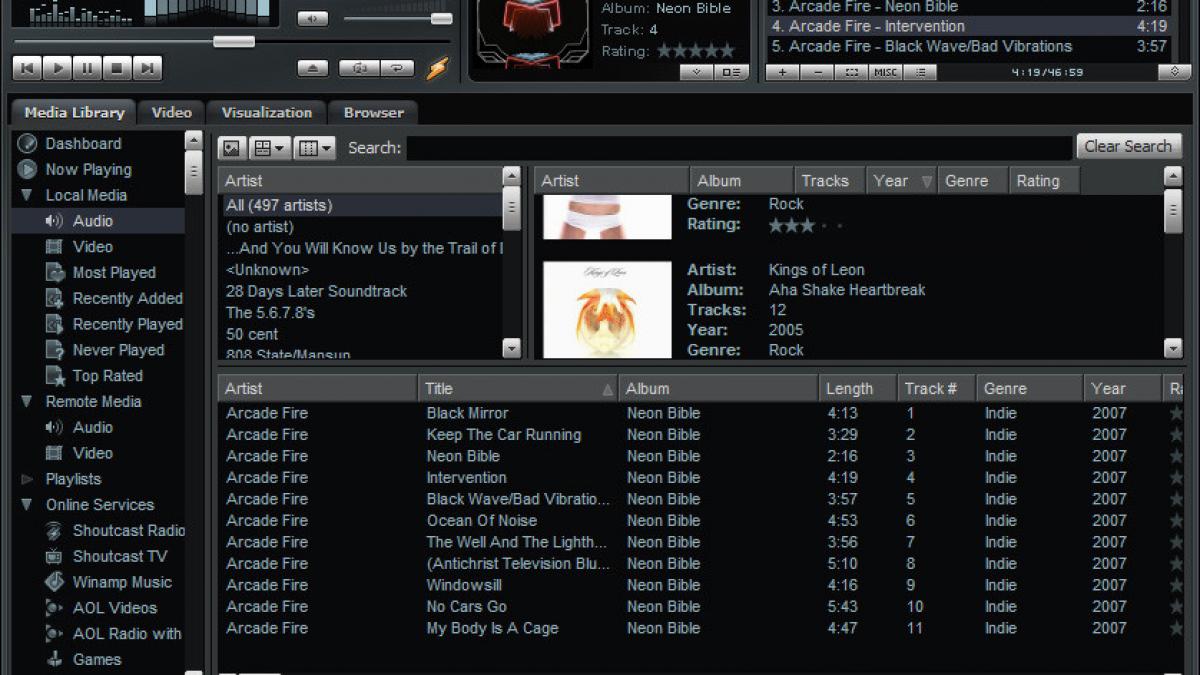This screenshot has height=675, width=1200.
Task: Toggle repeat playback mode
Action: (x=396, y=69)
